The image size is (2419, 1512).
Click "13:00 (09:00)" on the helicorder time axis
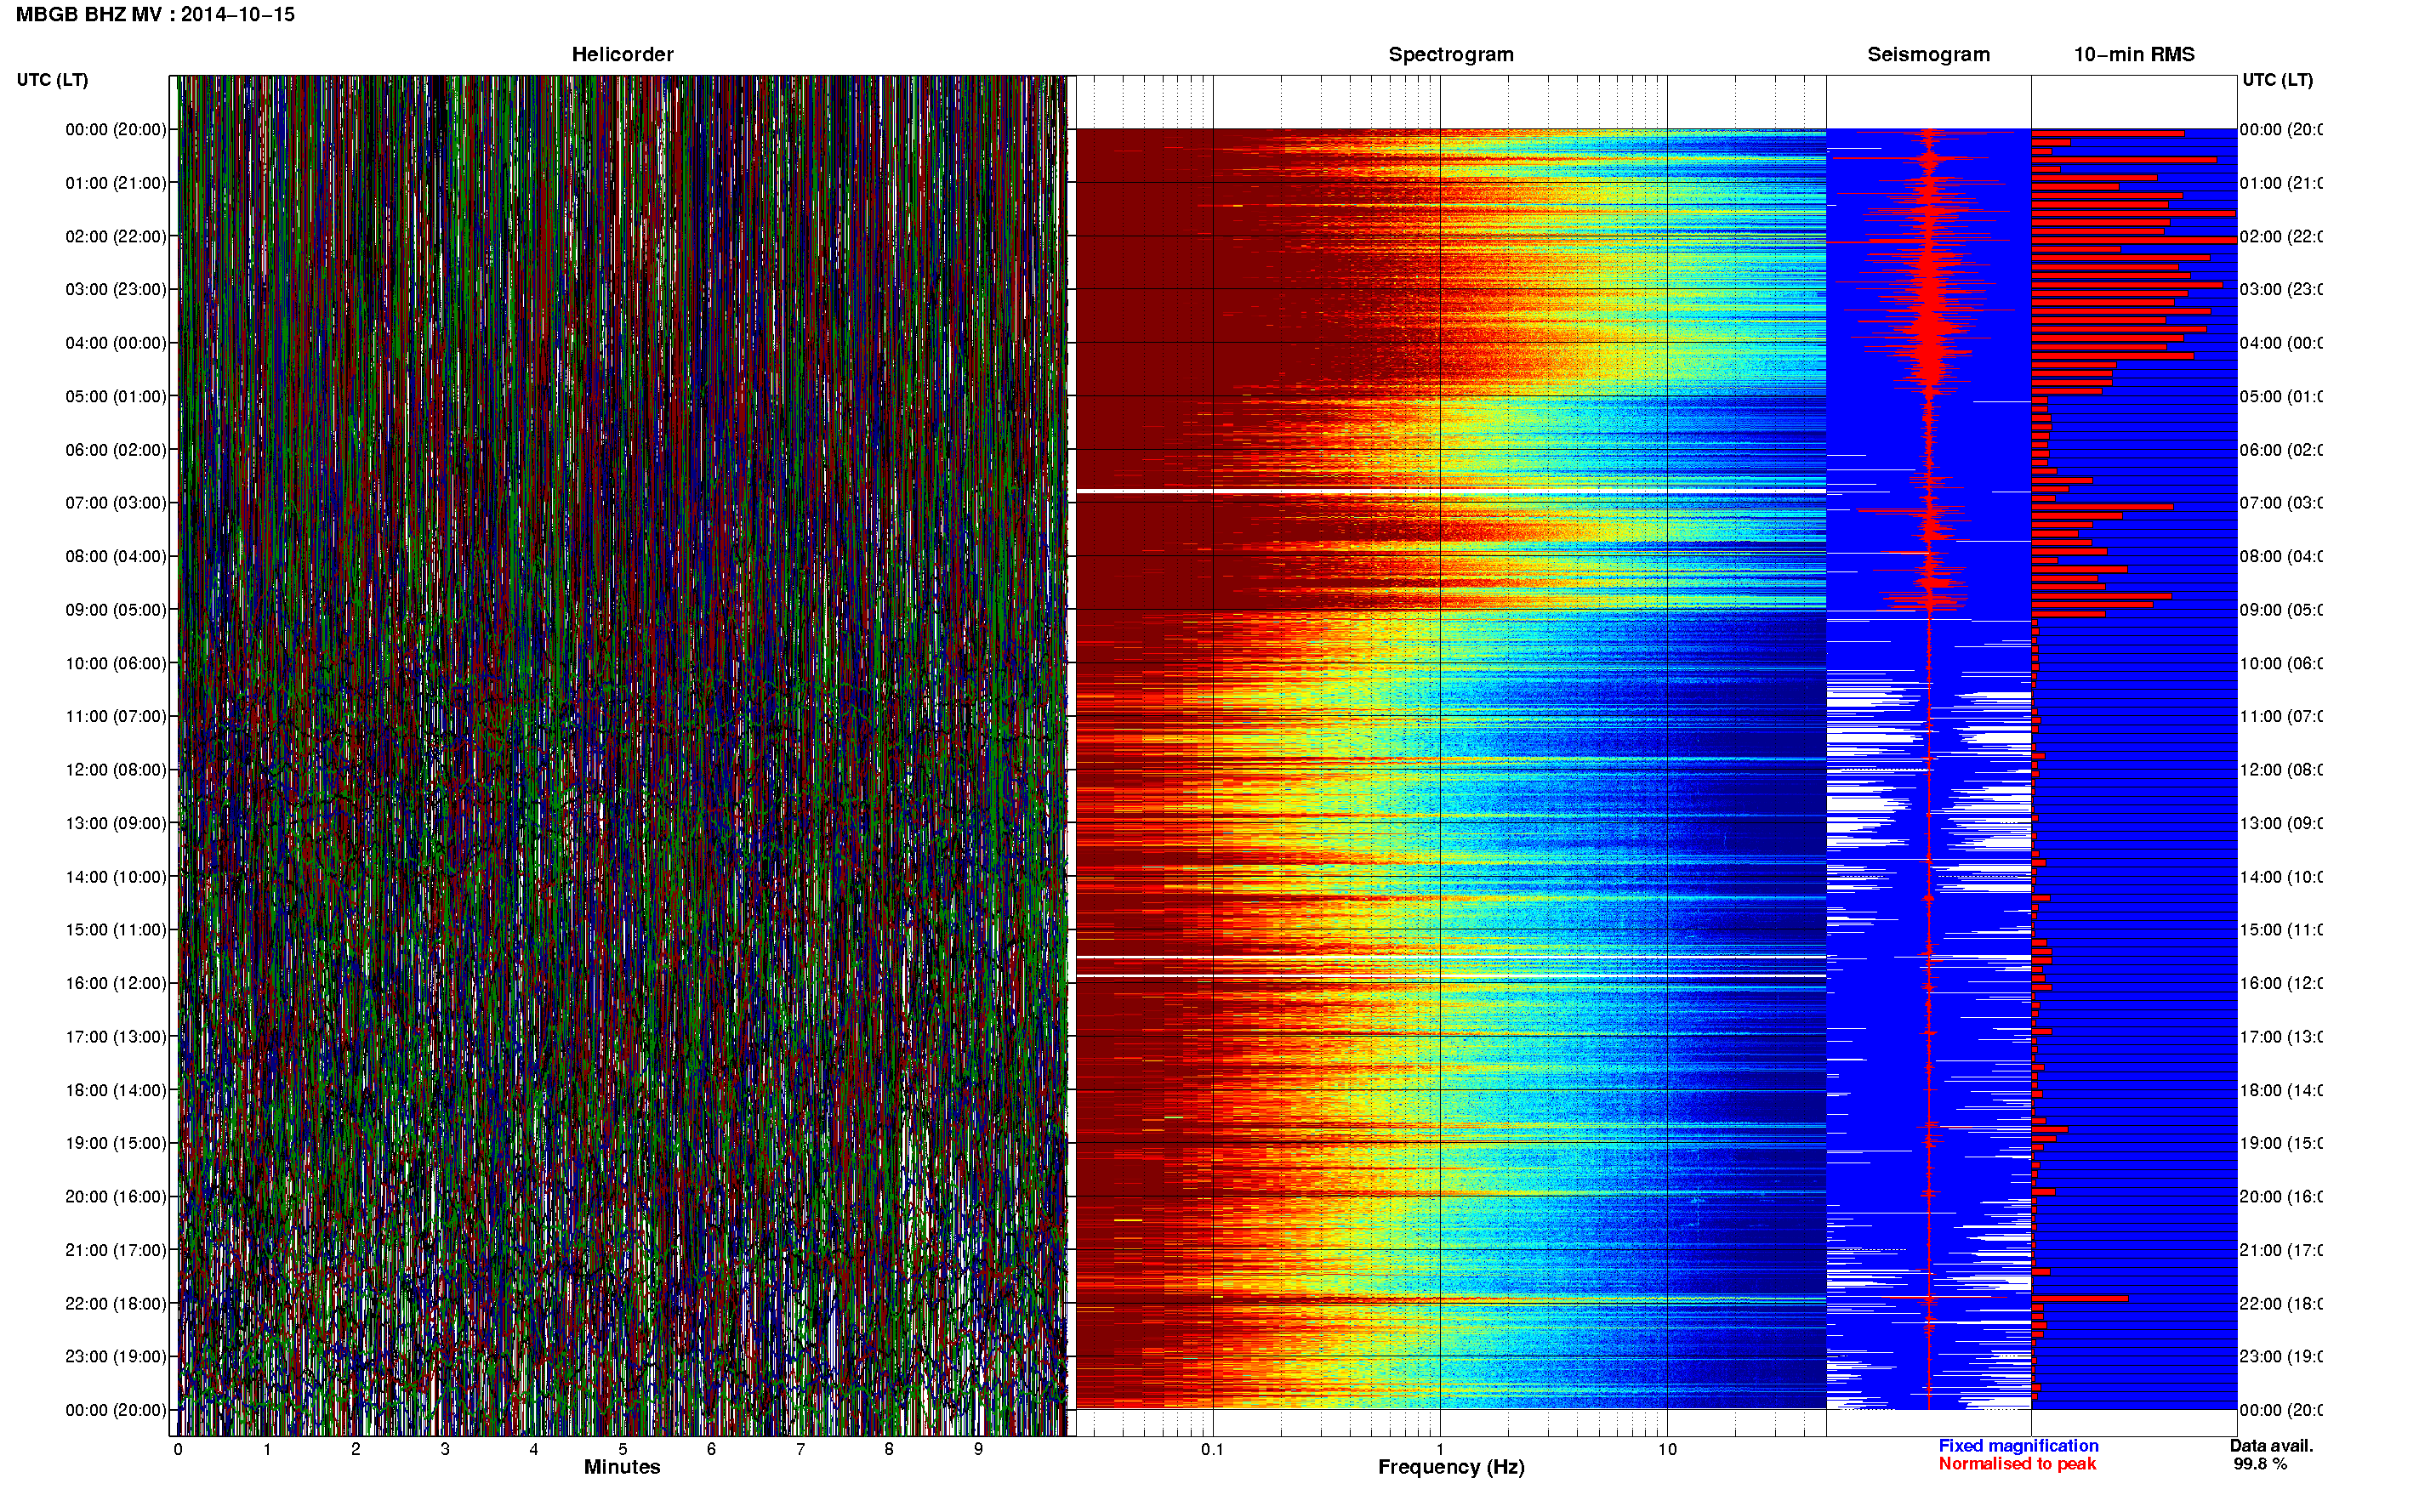pos(116,824)
